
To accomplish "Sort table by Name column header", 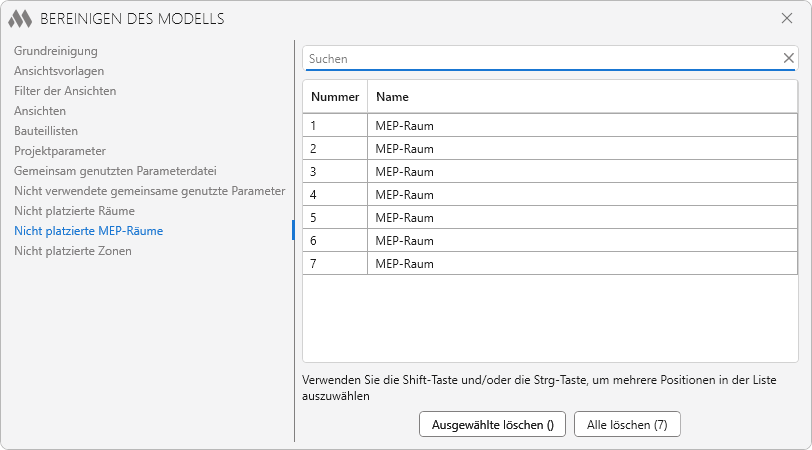I will [x=392, y=97].
